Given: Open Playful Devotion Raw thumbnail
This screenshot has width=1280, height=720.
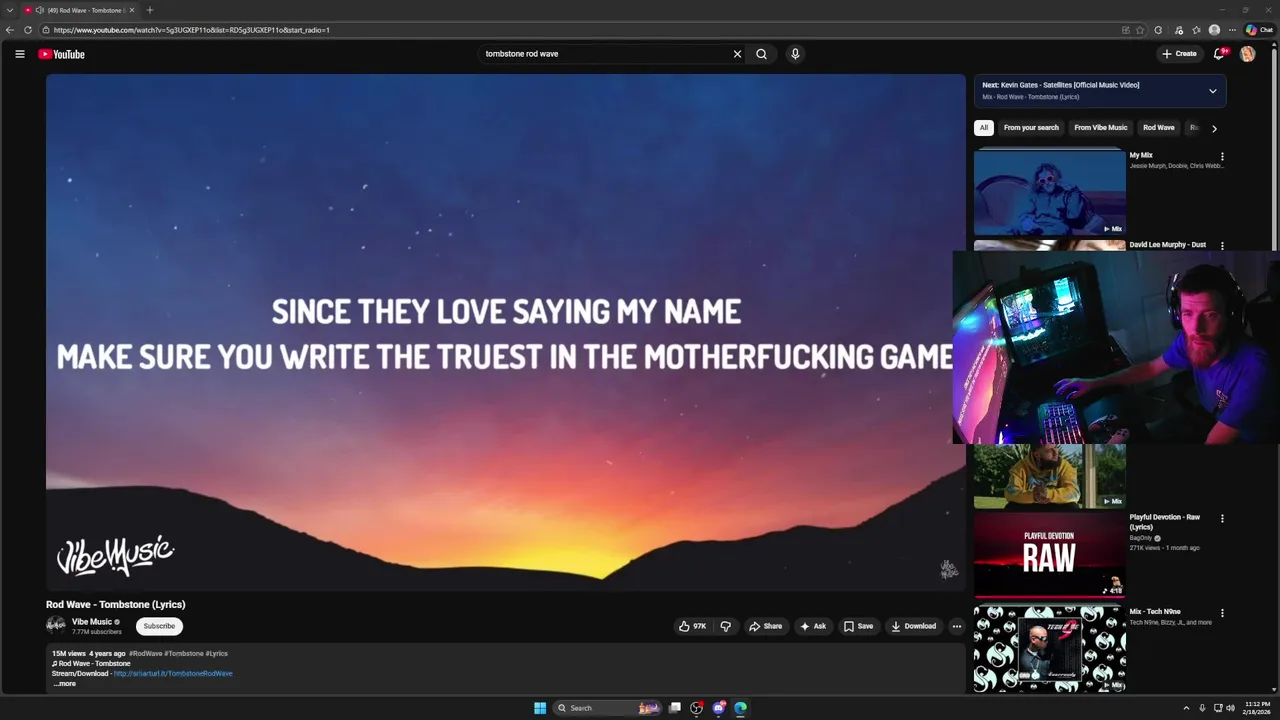Looking at the screenshot, I should (1050, 555).
